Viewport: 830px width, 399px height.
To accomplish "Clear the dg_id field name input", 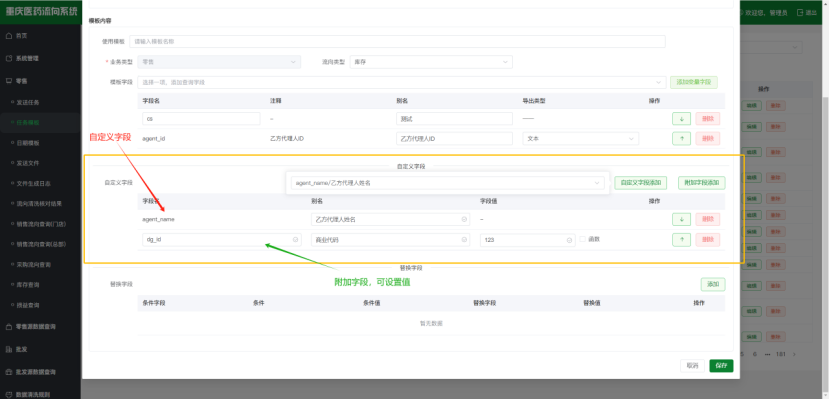I will click(x=295, y=240).
